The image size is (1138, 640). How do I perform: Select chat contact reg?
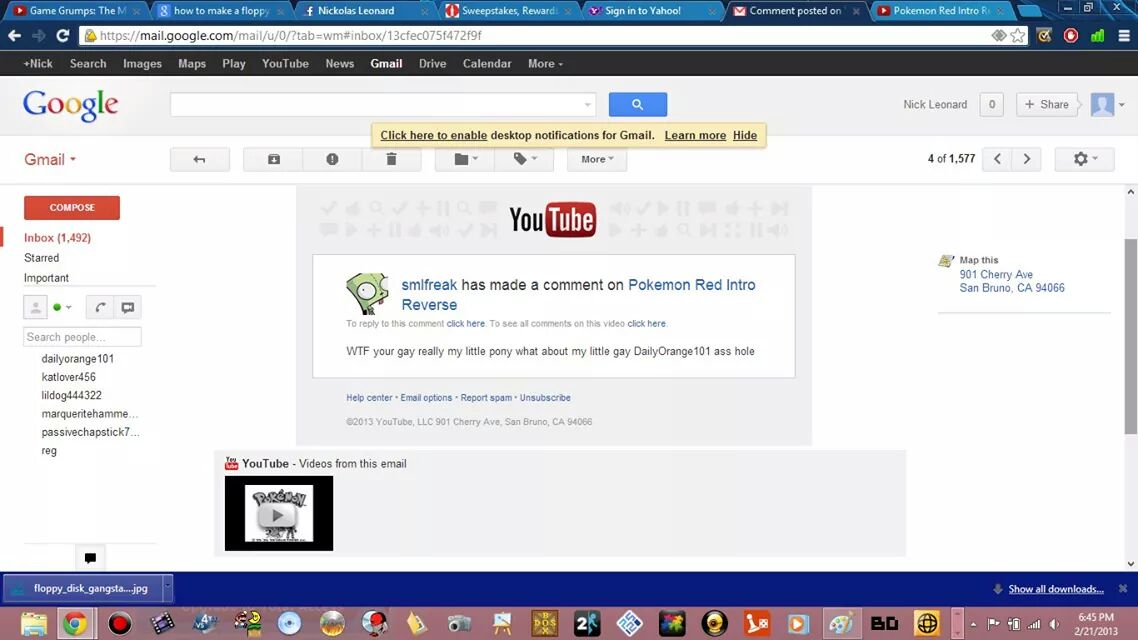(49, 451)
